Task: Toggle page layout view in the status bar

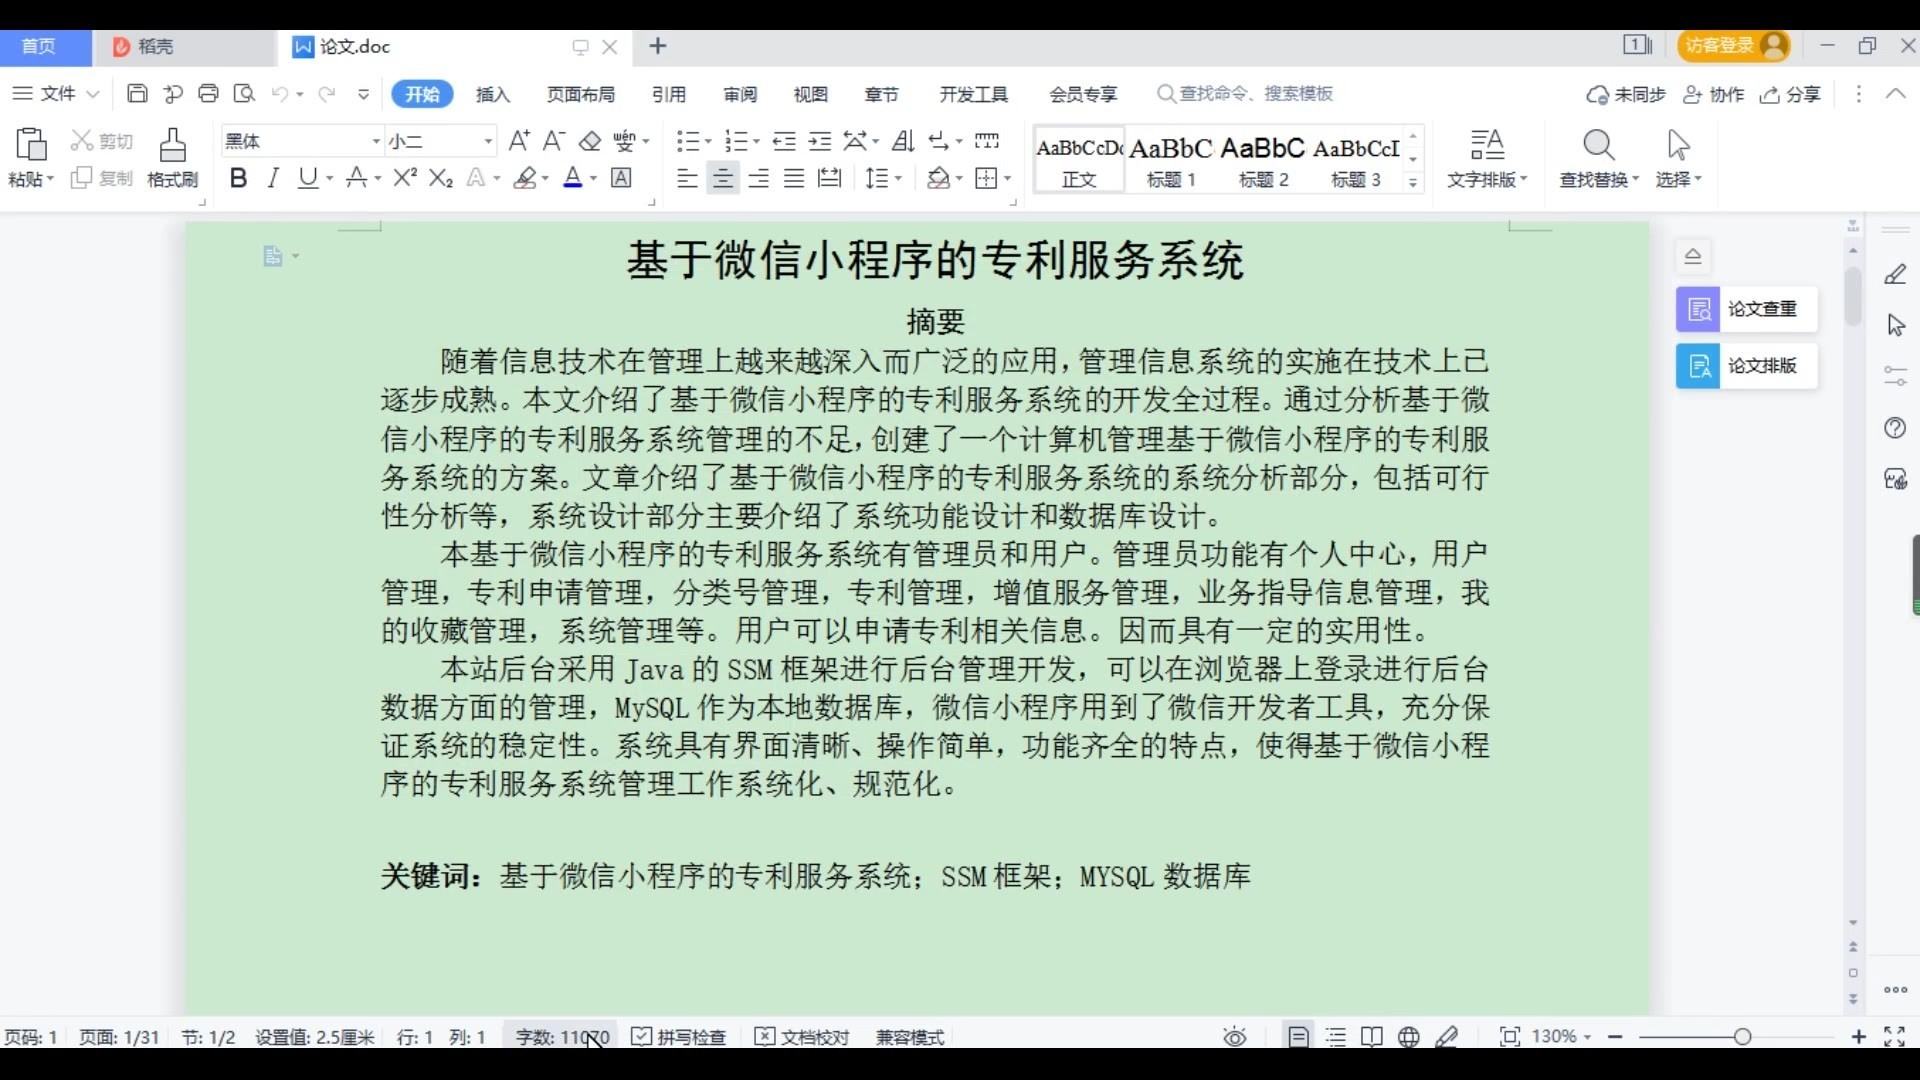Action: pos(1298,1037)
